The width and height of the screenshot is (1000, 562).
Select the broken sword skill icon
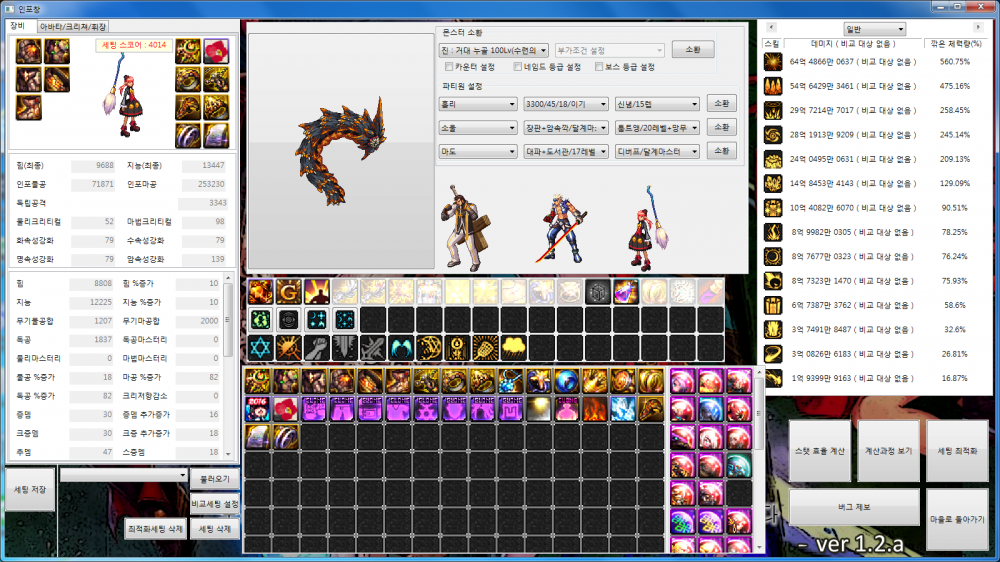[372, 348]
